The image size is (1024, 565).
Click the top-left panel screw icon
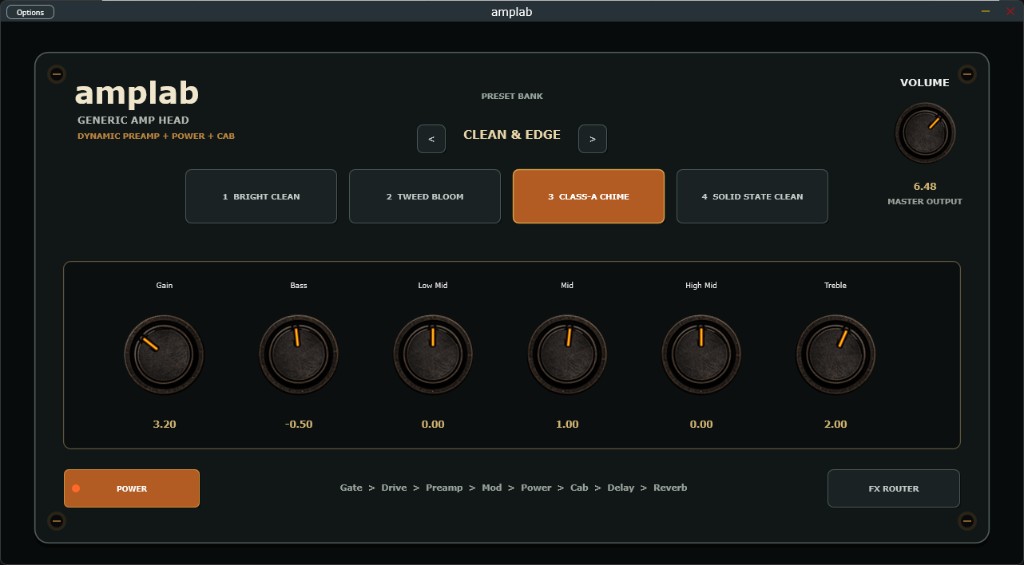tap(57, 74)
